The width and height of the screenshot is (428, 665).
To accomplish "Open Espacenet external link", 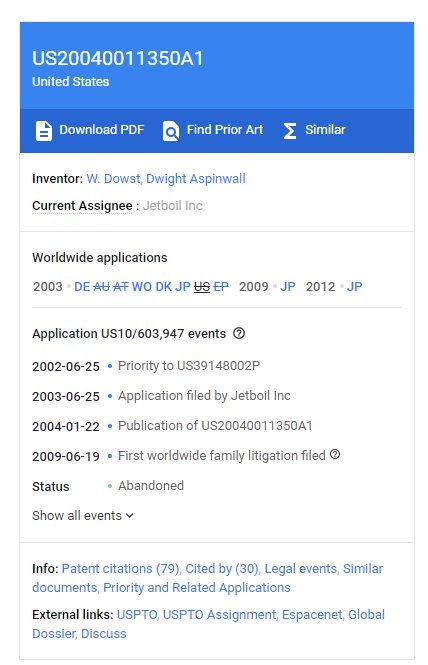I will pos(312,615).
